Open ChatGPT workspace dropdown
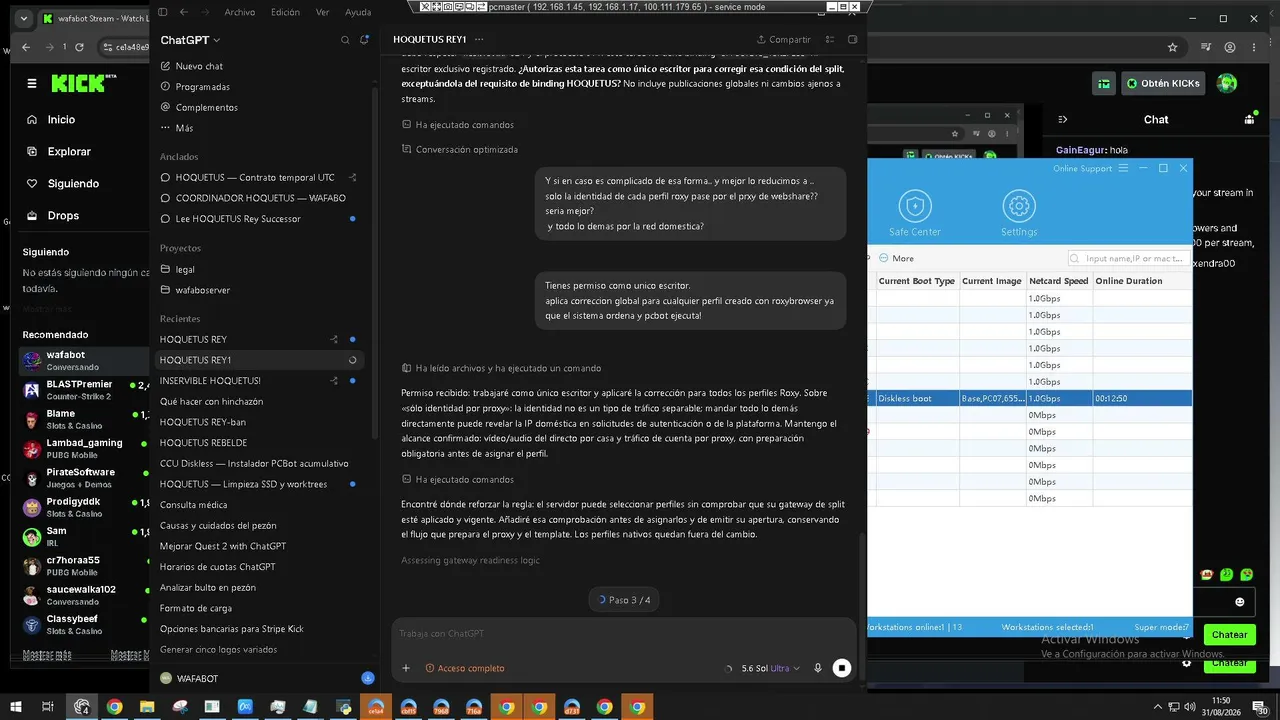Image resolution: width=1280 pixels, height=720 pixels. pos(191,40)
